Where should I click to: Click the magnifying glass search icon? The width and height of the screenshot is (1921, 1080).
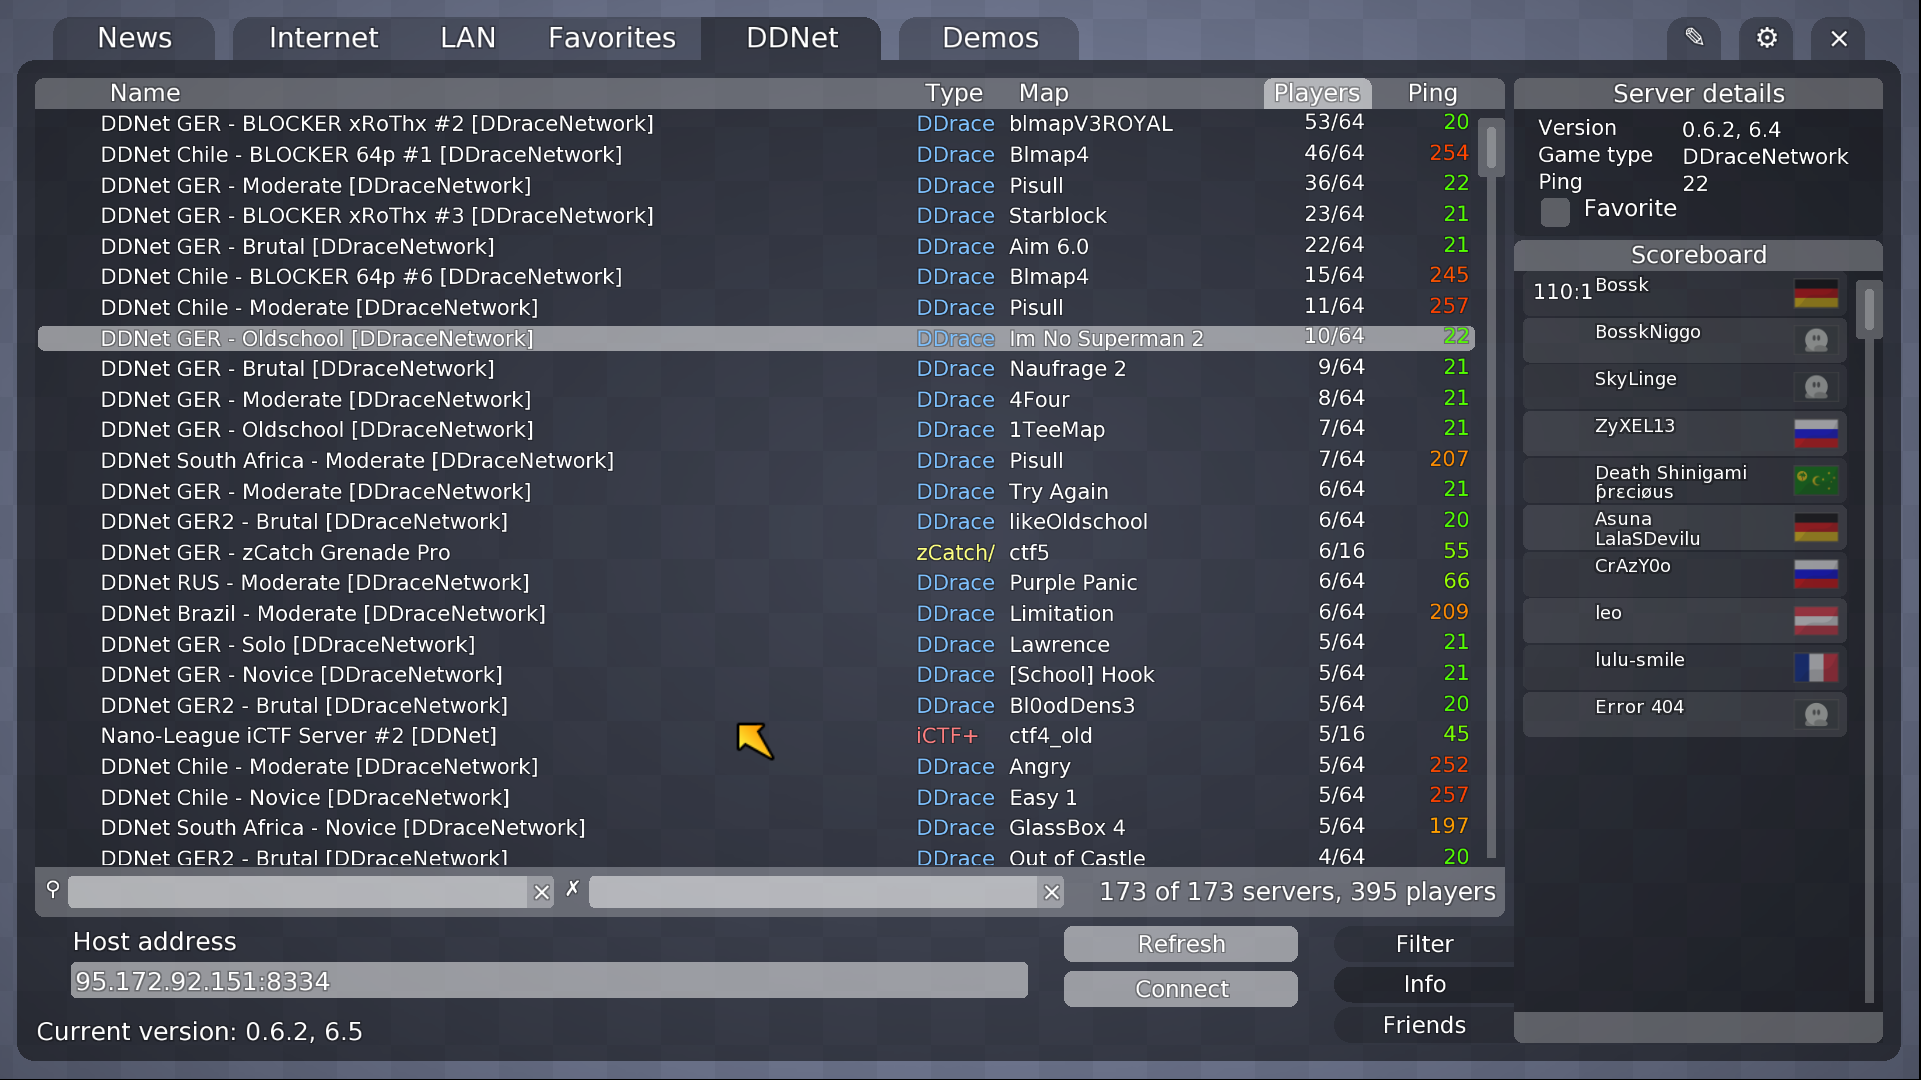pyautogui.click(x=52, y=890)
